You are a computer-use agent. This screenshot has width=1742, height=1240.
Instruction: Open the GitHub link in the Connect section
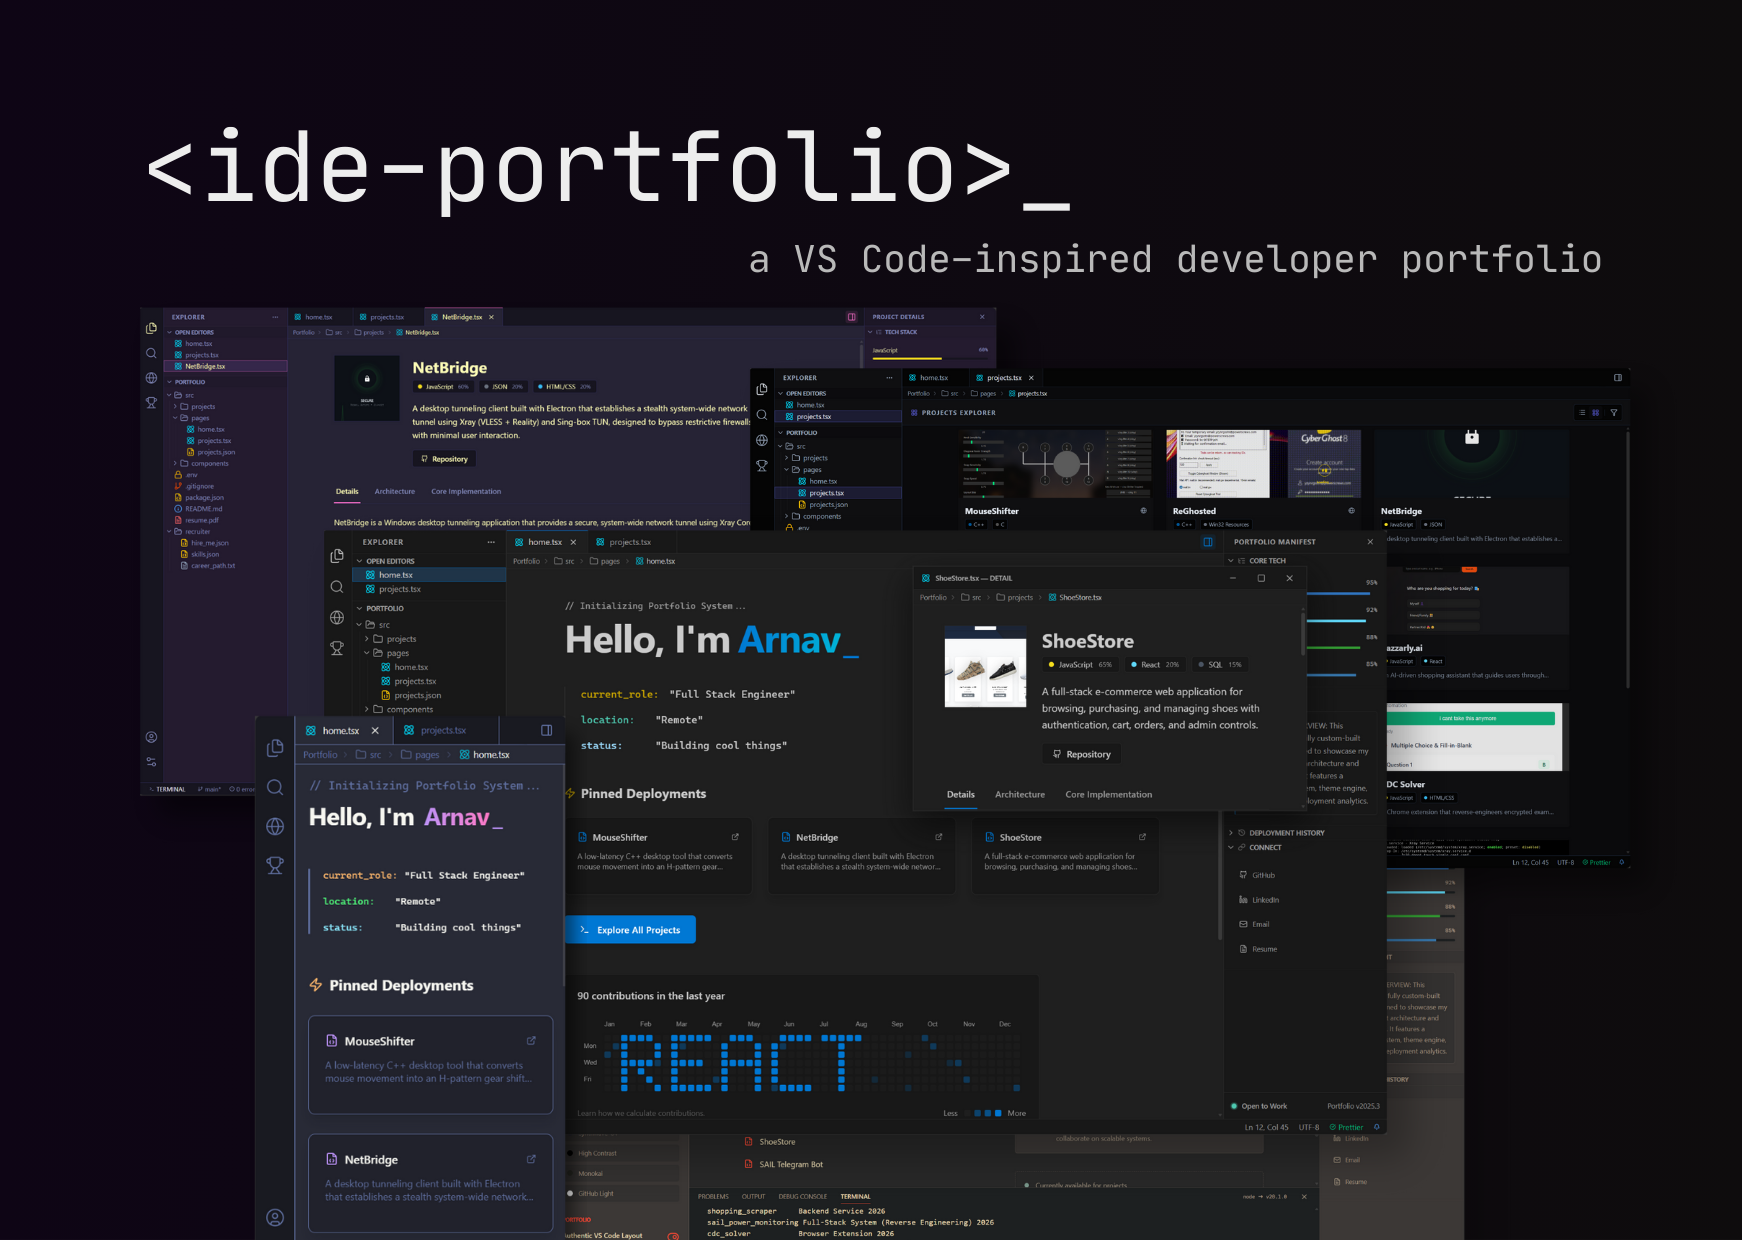(1257, 875)
